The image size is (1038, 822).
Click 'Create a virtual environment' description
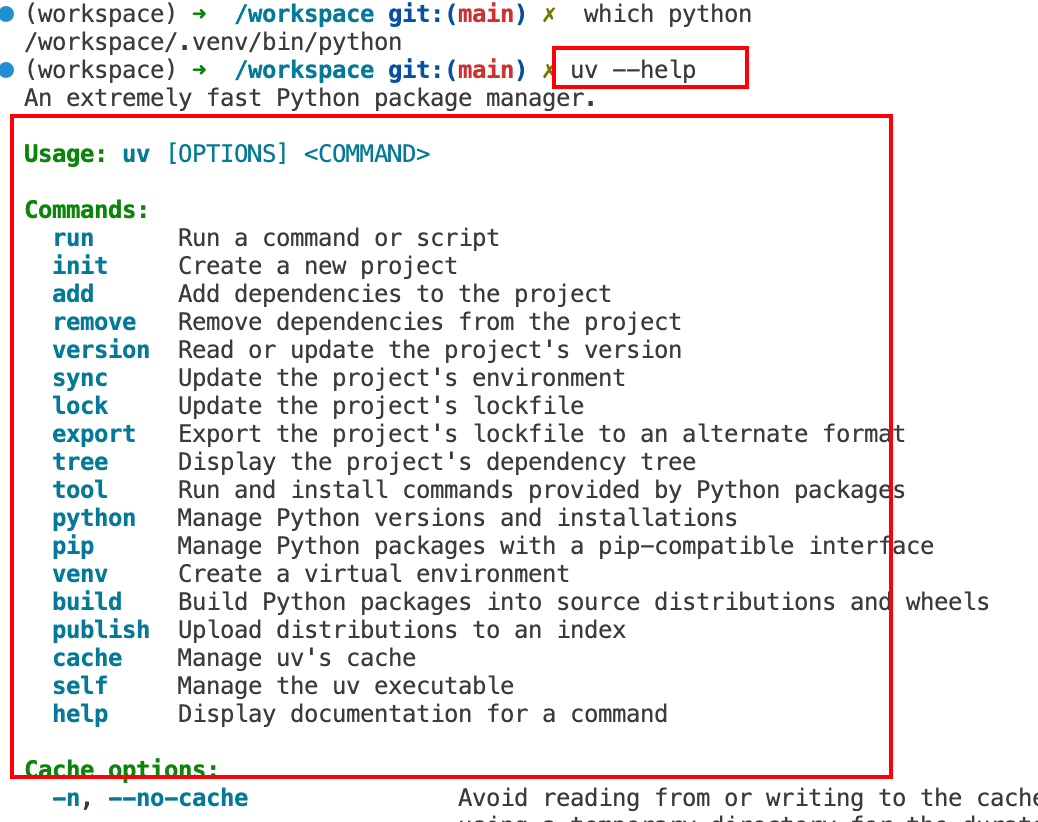(x=373, y=574)
